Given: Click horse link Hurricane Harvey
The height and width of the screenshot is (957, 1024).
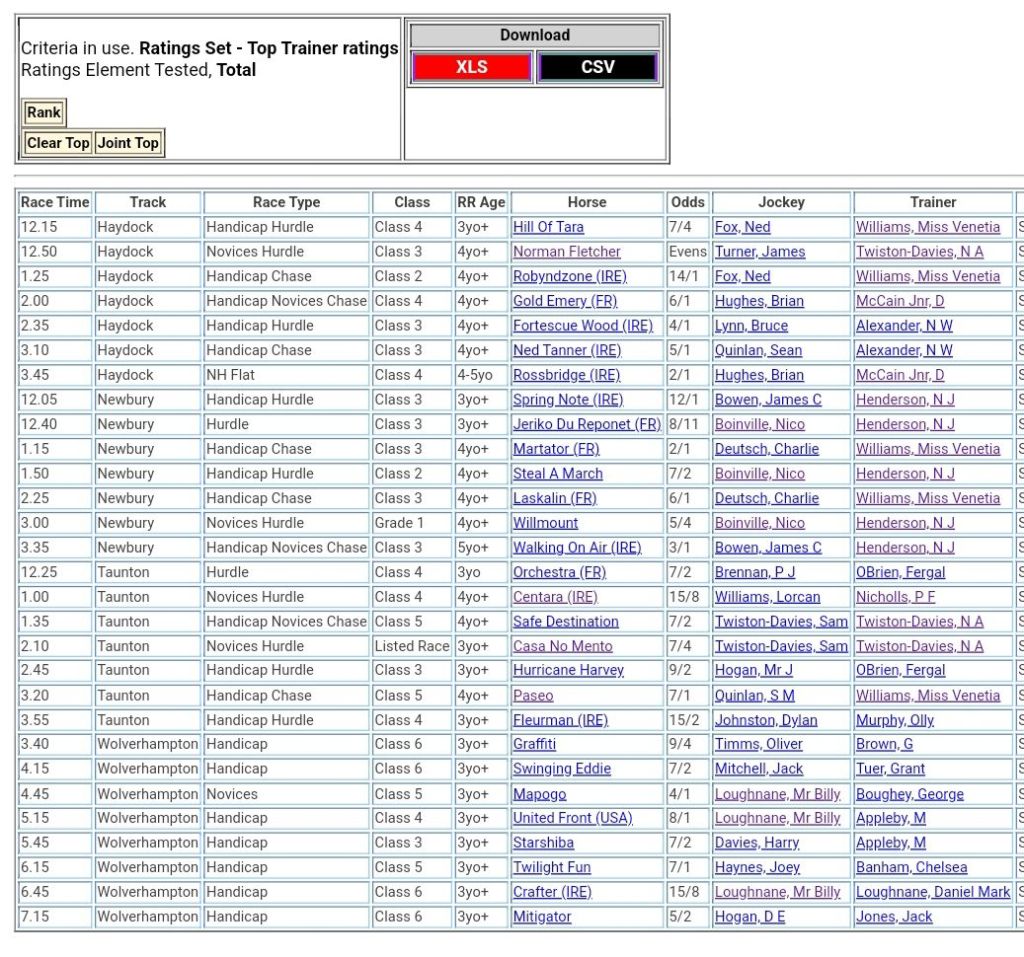Looking at the screenshot, I should tap(568, 670).
